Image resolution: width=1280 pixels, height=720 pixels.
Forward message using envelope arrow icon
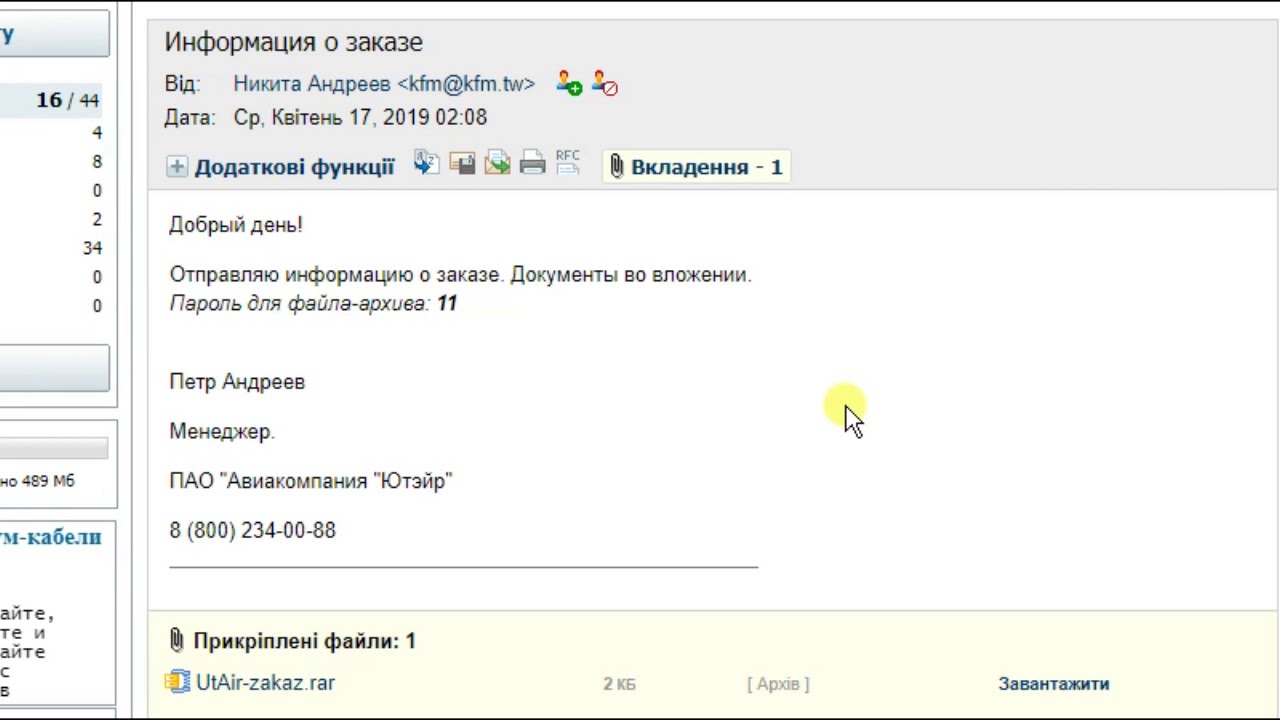[497, 163]
